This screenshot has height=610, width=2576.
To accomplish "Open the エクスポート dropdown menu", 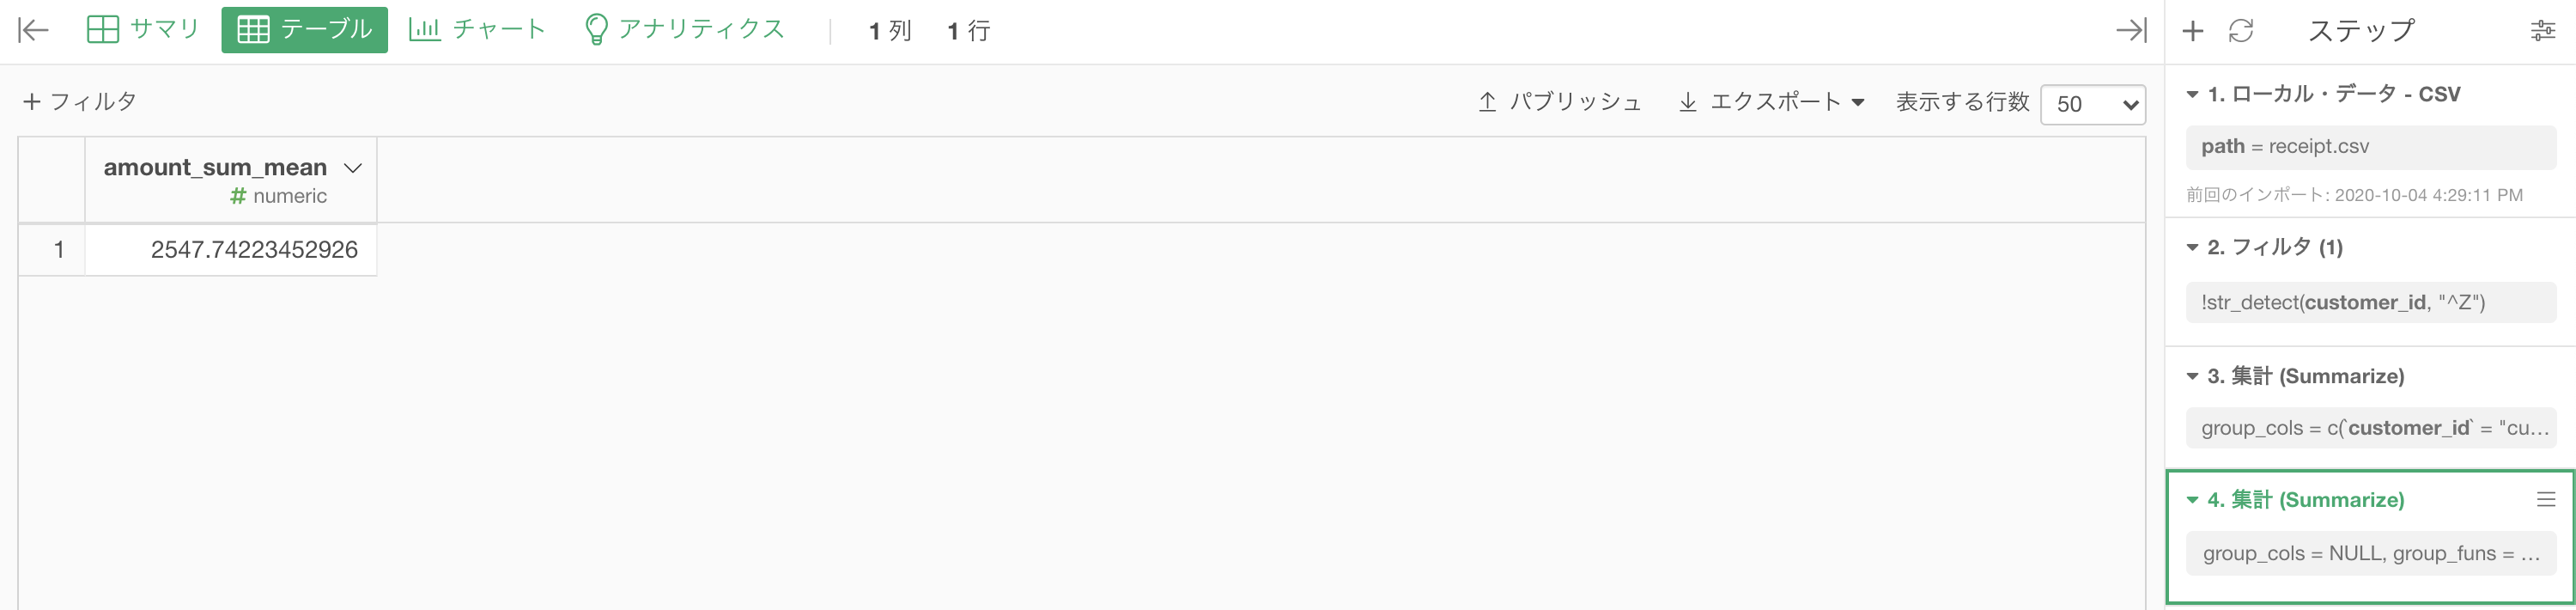I will [1771, 102].
